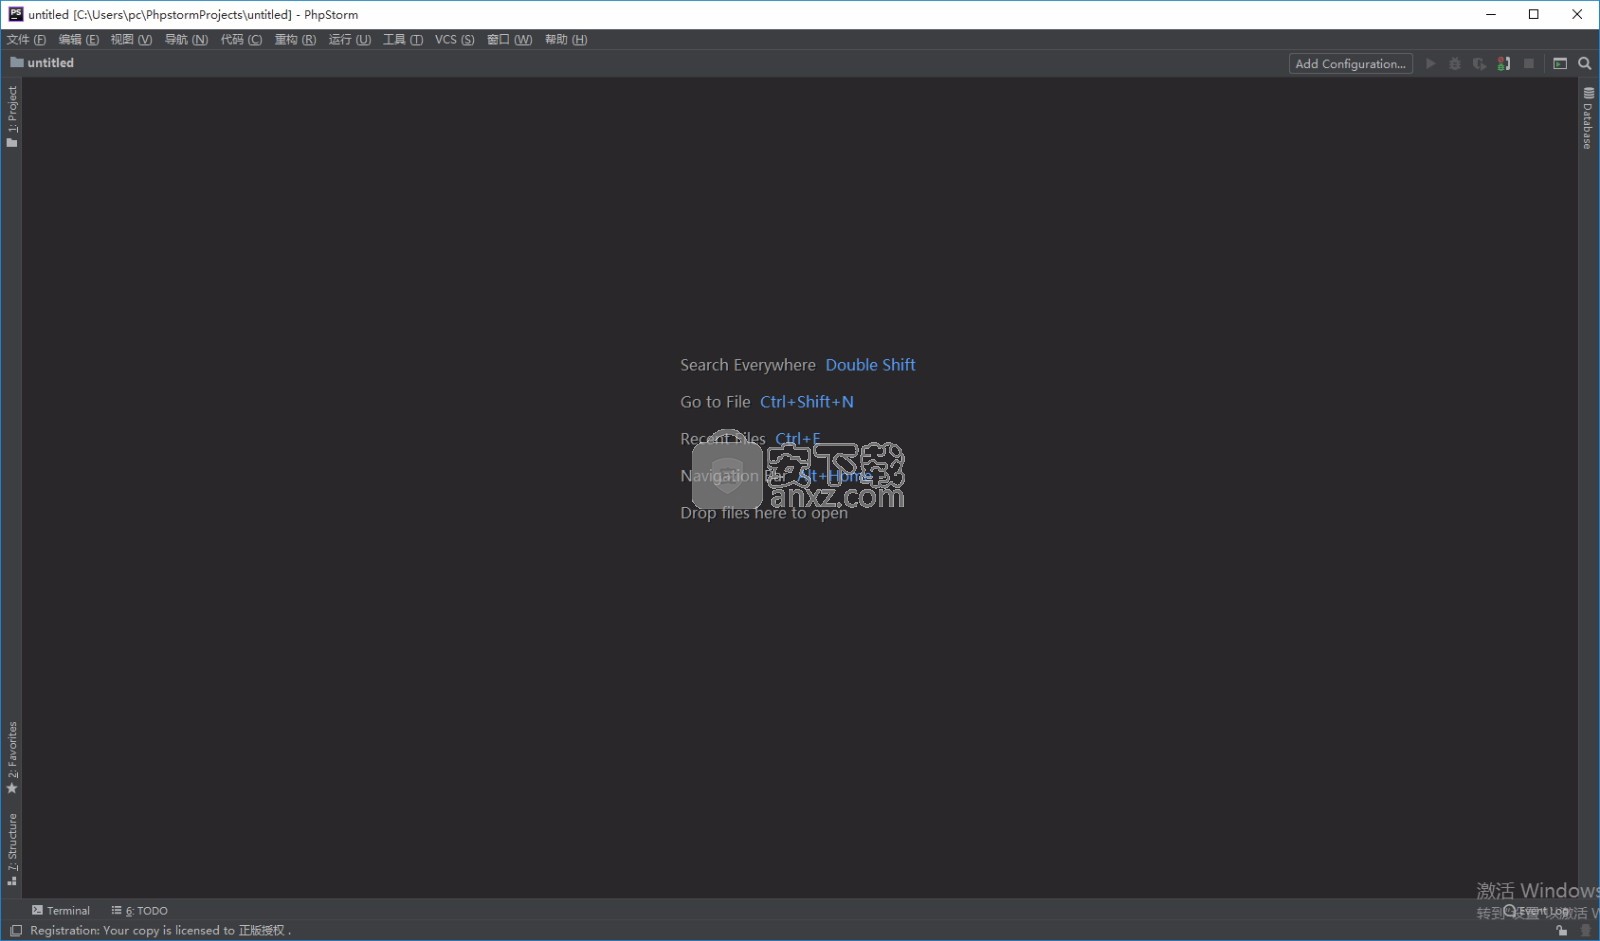Click the Registration license status text
Screen dimensions: 1600x941
[x=161, y=930]
